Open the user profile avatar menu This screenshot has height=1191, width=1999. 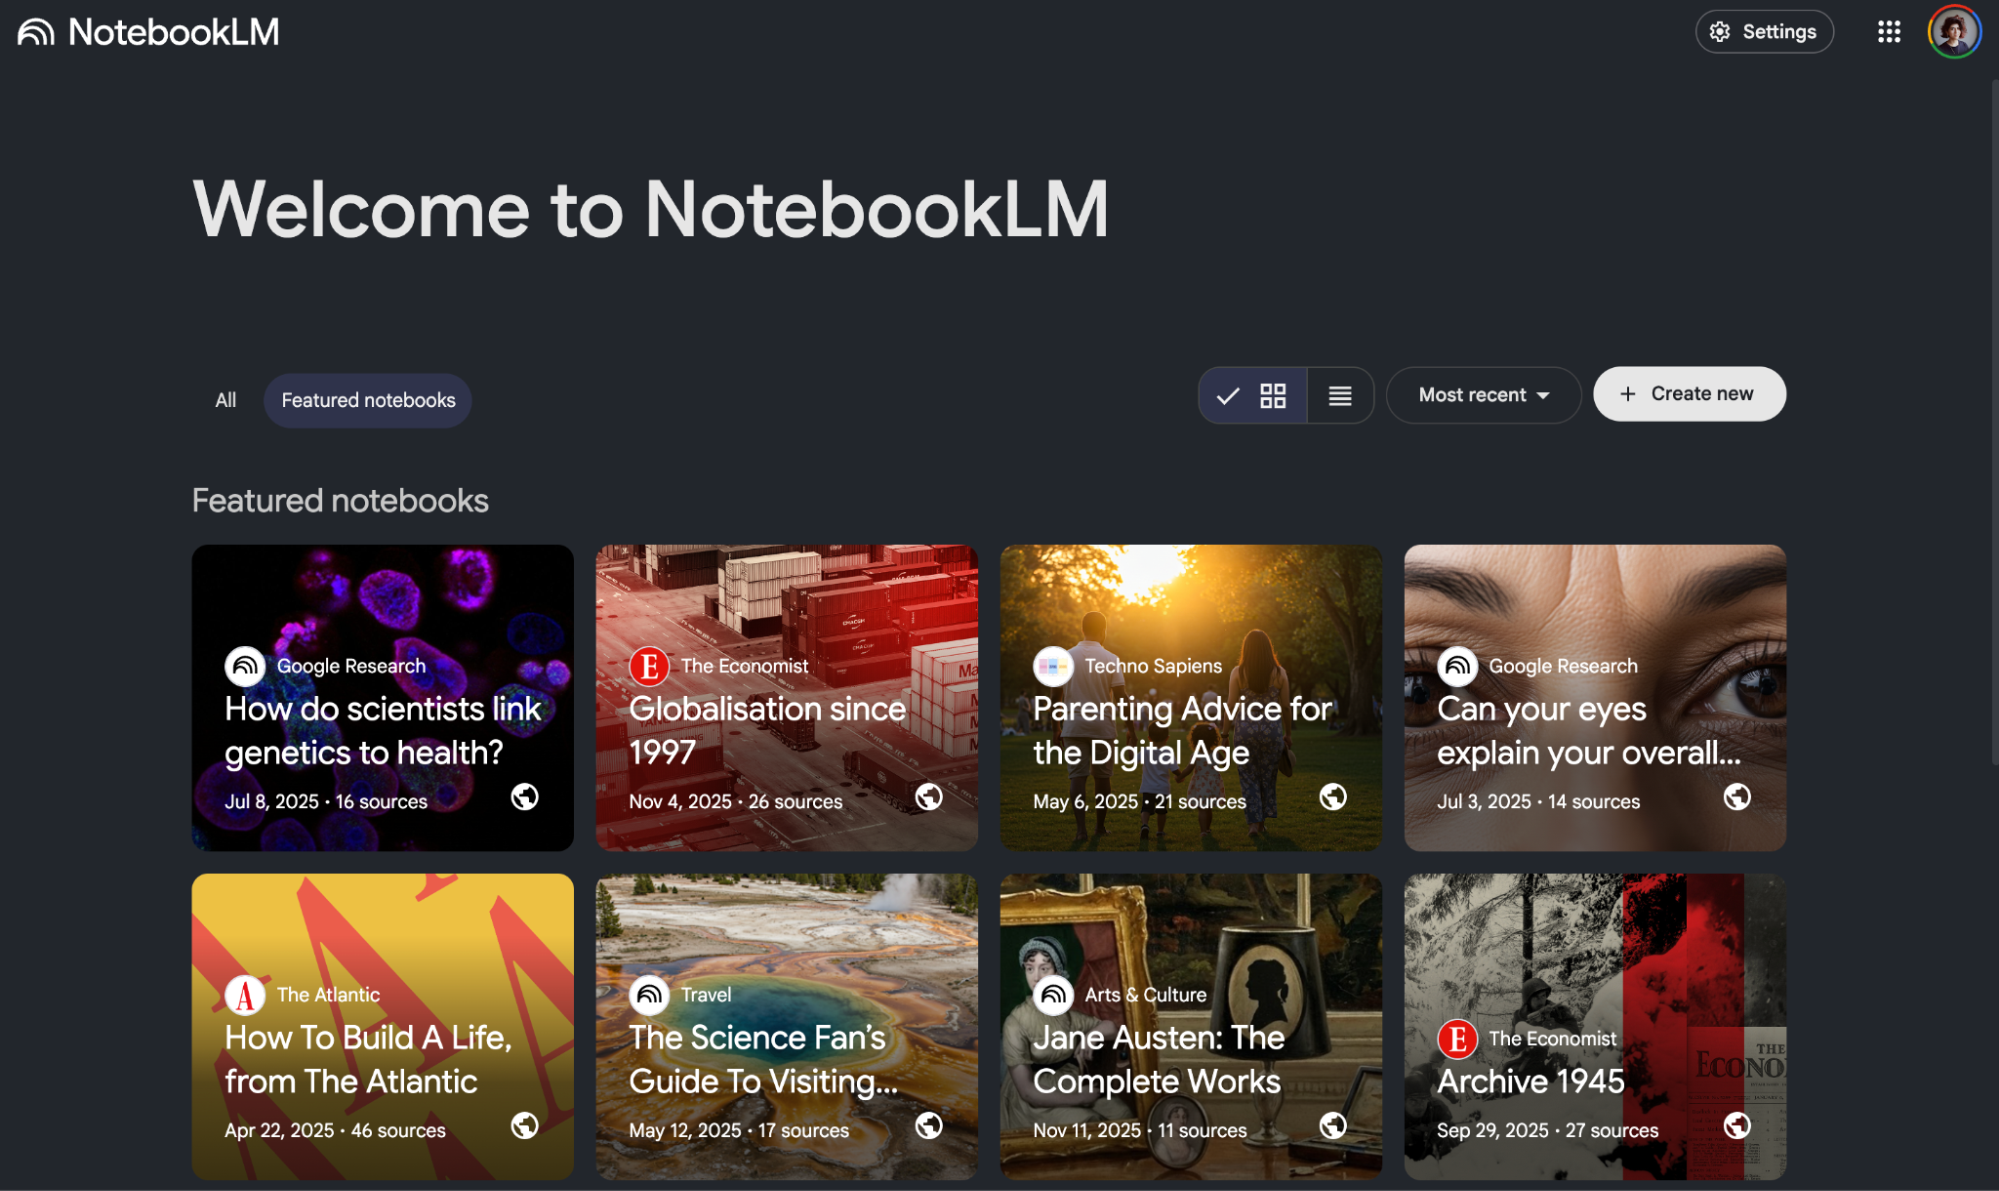coord(1953,31)
